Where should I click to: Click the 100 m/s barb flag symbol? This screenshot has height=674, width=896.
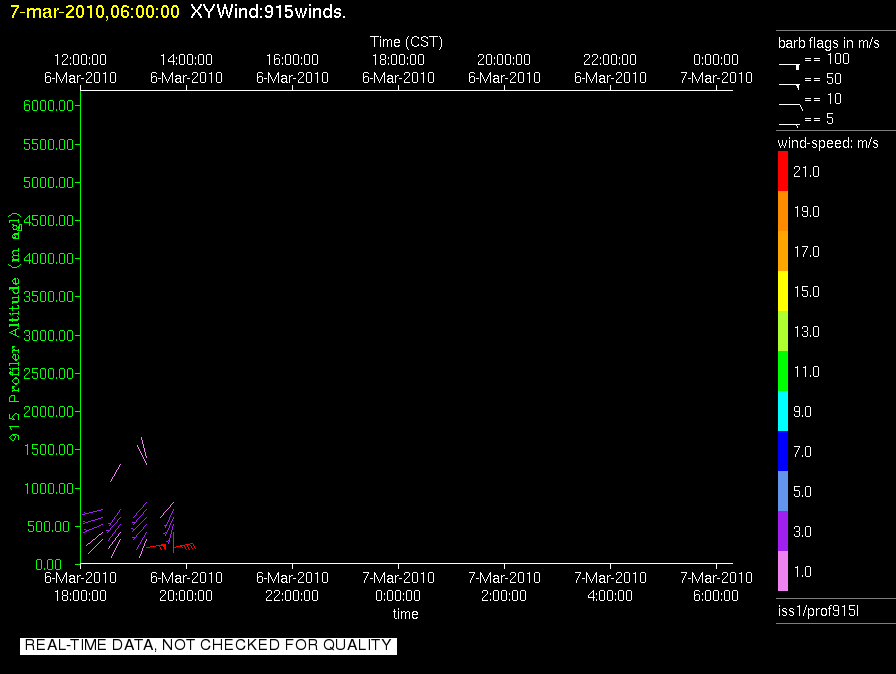click(x=789, y=66)
